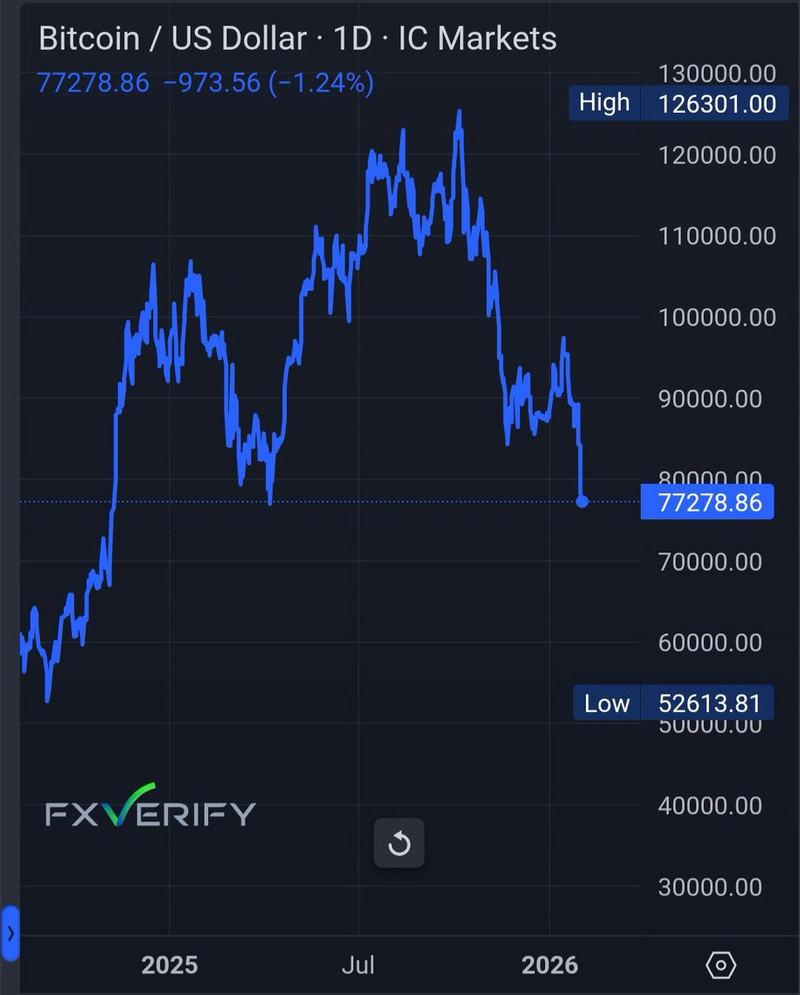Select the High 126301.00 price label

pyautogui.click(x=674, y=103)
